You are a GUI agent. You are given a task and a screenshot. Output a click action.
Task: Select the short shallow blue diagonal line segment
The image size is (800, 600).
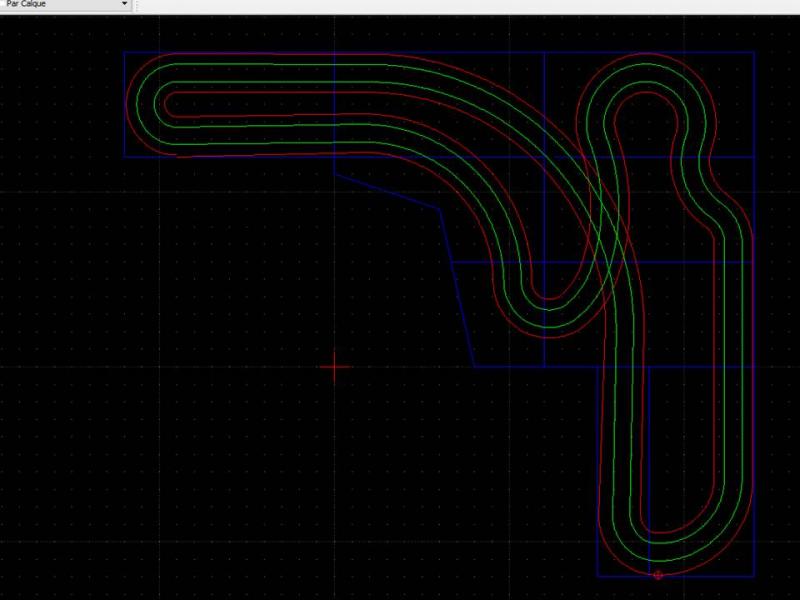pyautogui.click(x=388, y=192)
